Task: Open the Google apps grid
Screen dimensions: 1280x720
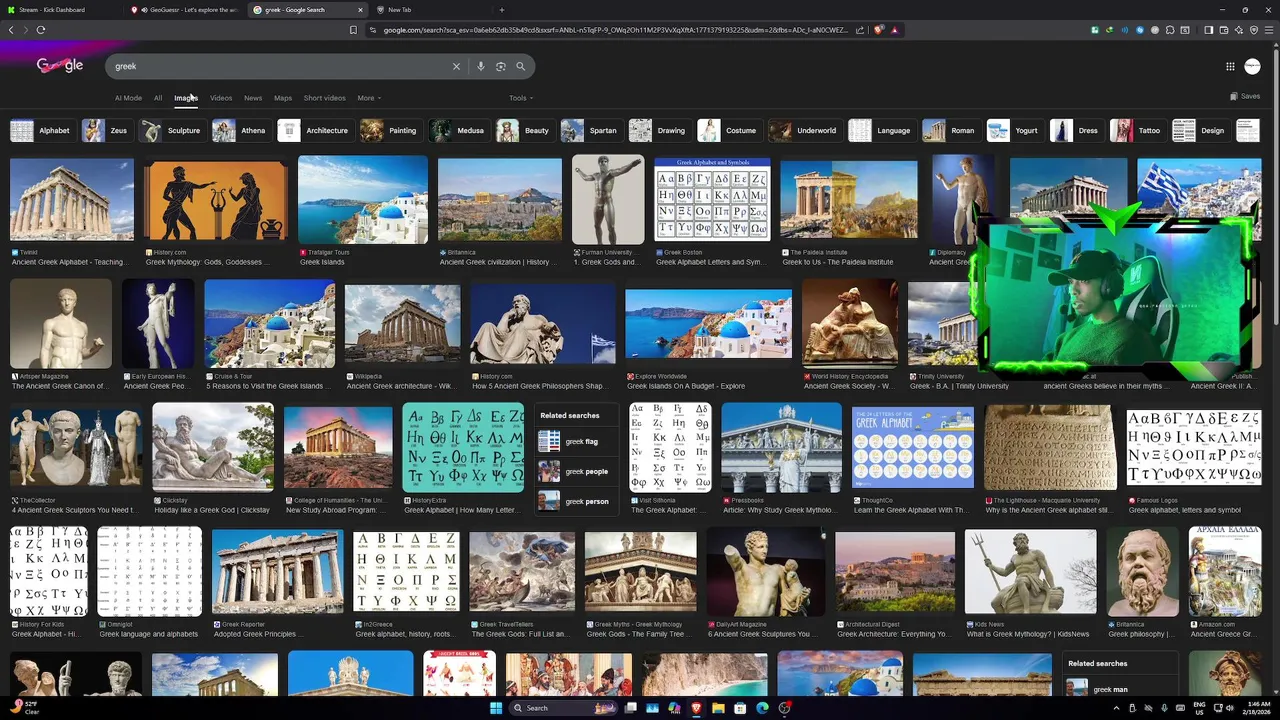Action: click(1230, 66)
